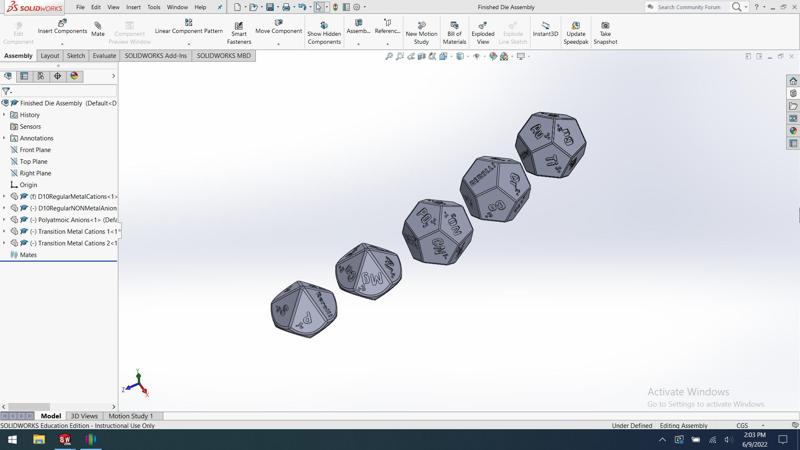
Task: Open Move Component dropdown arrow
Action: (x=279, y=44)
